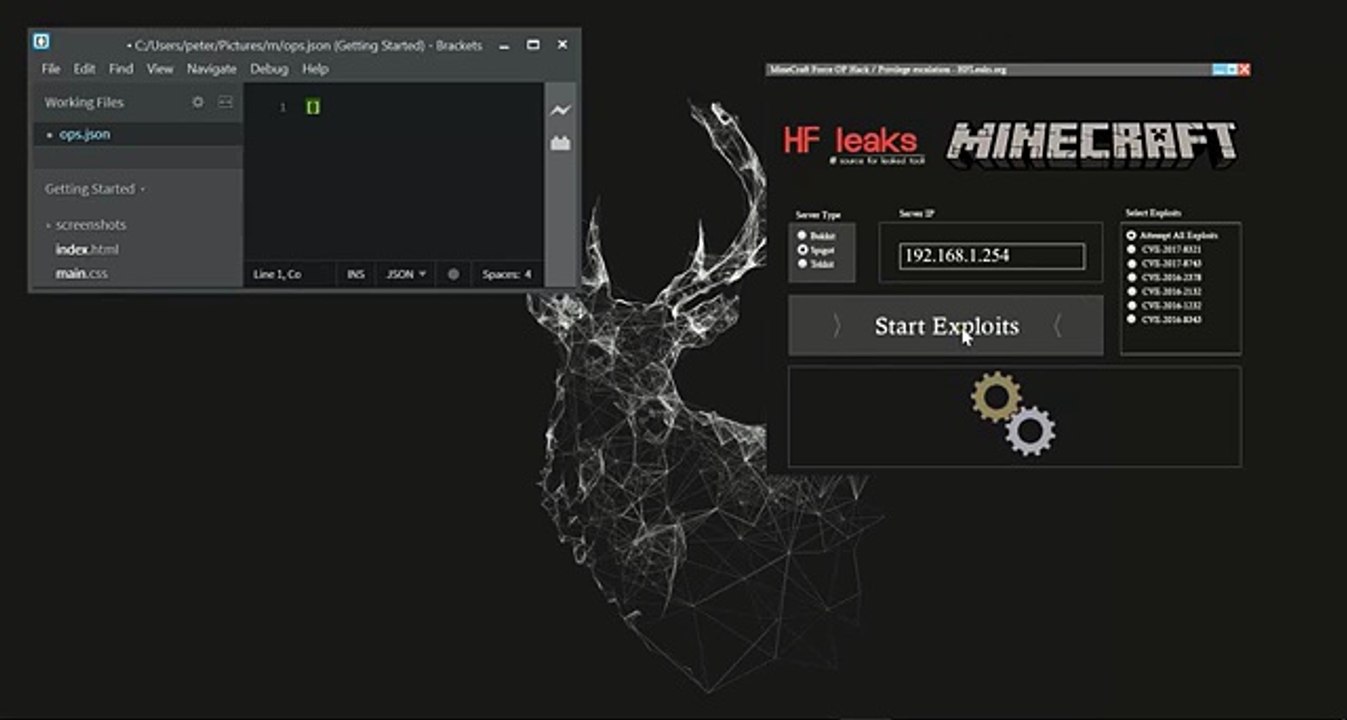This screenshot has height=720, width=1347.
Task: Click the Brackets app icon in title bar
Action: [41, 43]
